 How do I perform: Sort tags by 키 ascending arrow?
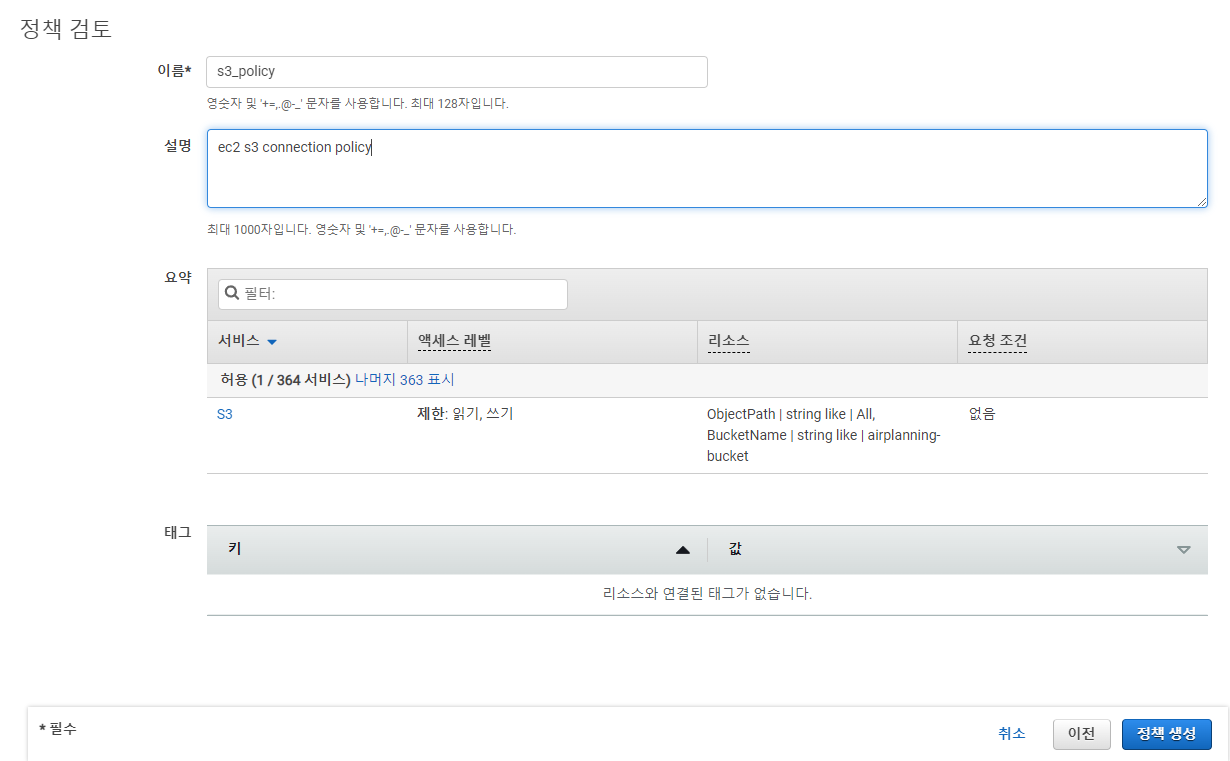tap(683, 550)
